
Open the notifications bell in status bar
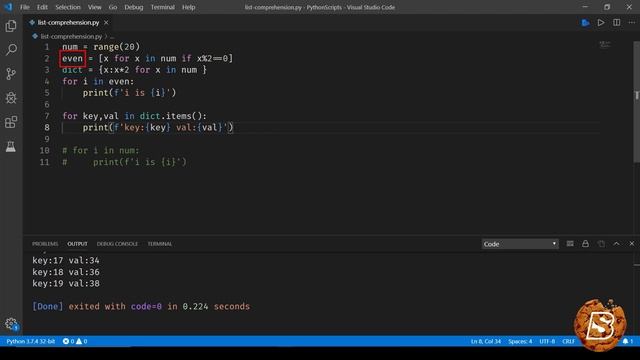coord(627,341)
